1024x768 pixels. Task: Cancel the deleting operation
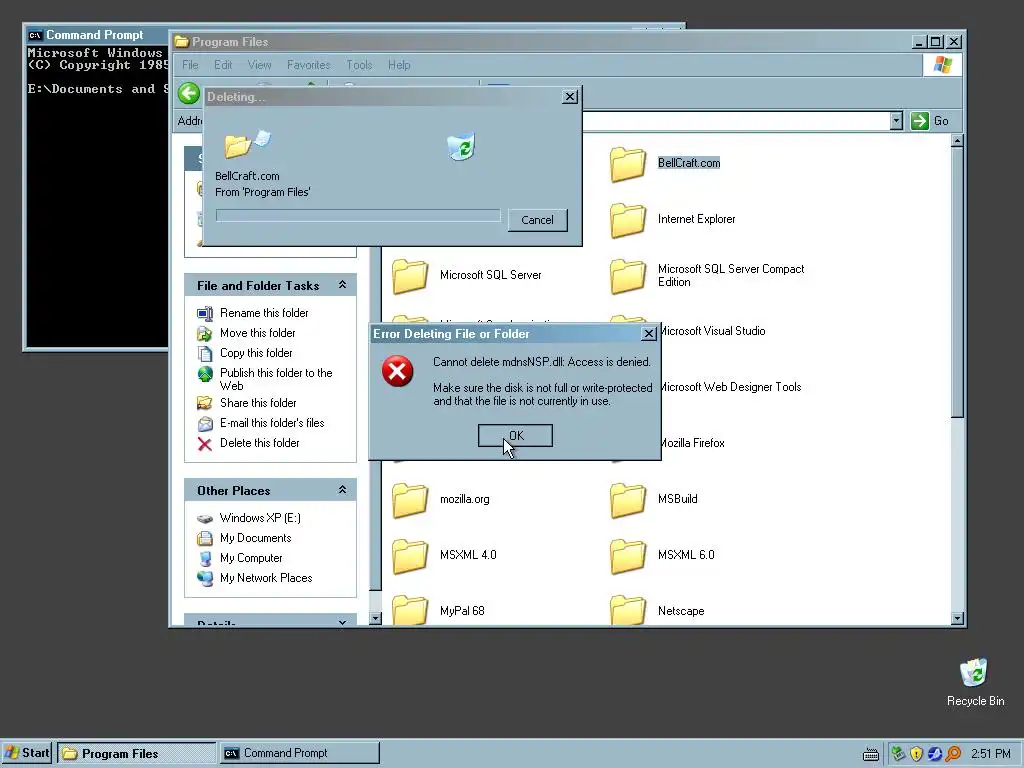(537, 220)
